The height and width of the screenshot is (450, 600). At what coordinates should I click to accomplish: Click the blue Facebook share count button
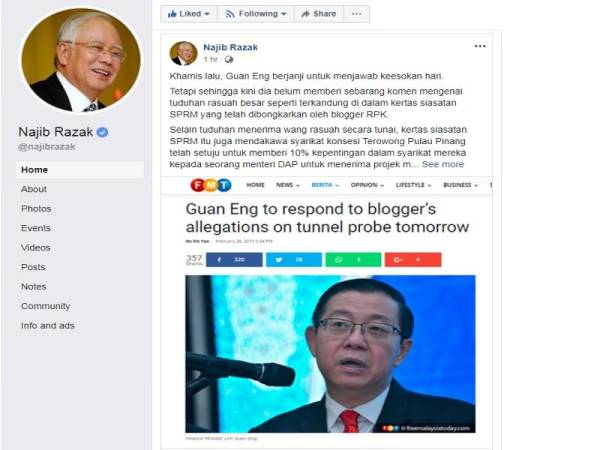point(234,259)
